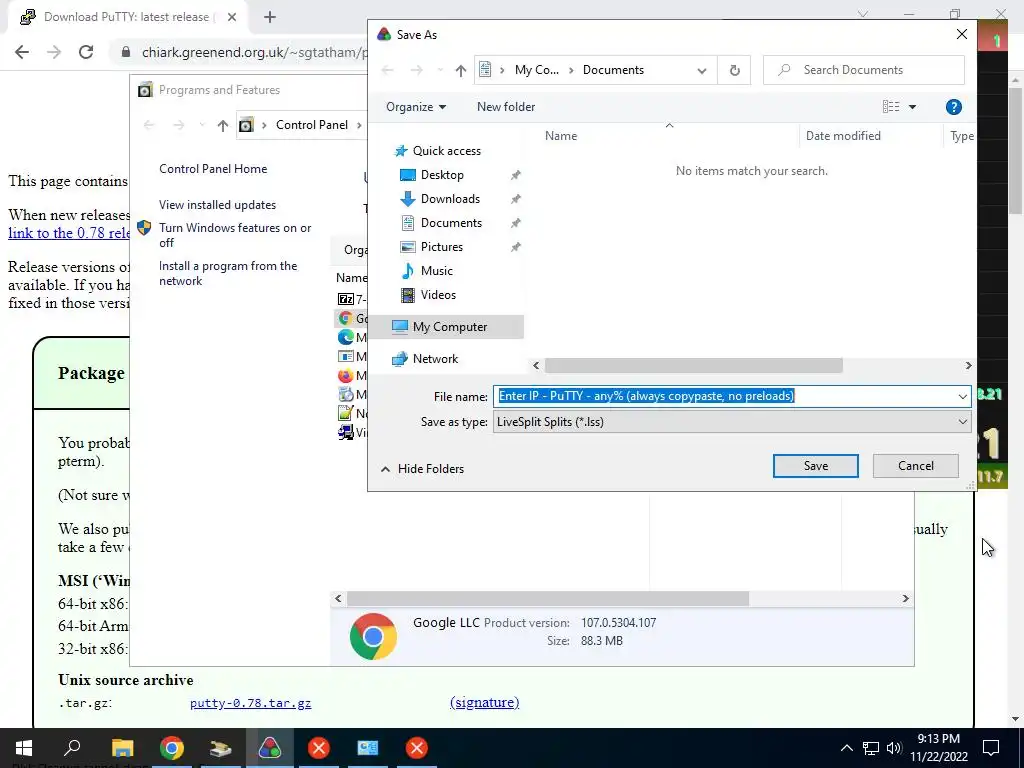Show hidden system tray icons
Screen dimensions: 1024x768
pos(846,748)
